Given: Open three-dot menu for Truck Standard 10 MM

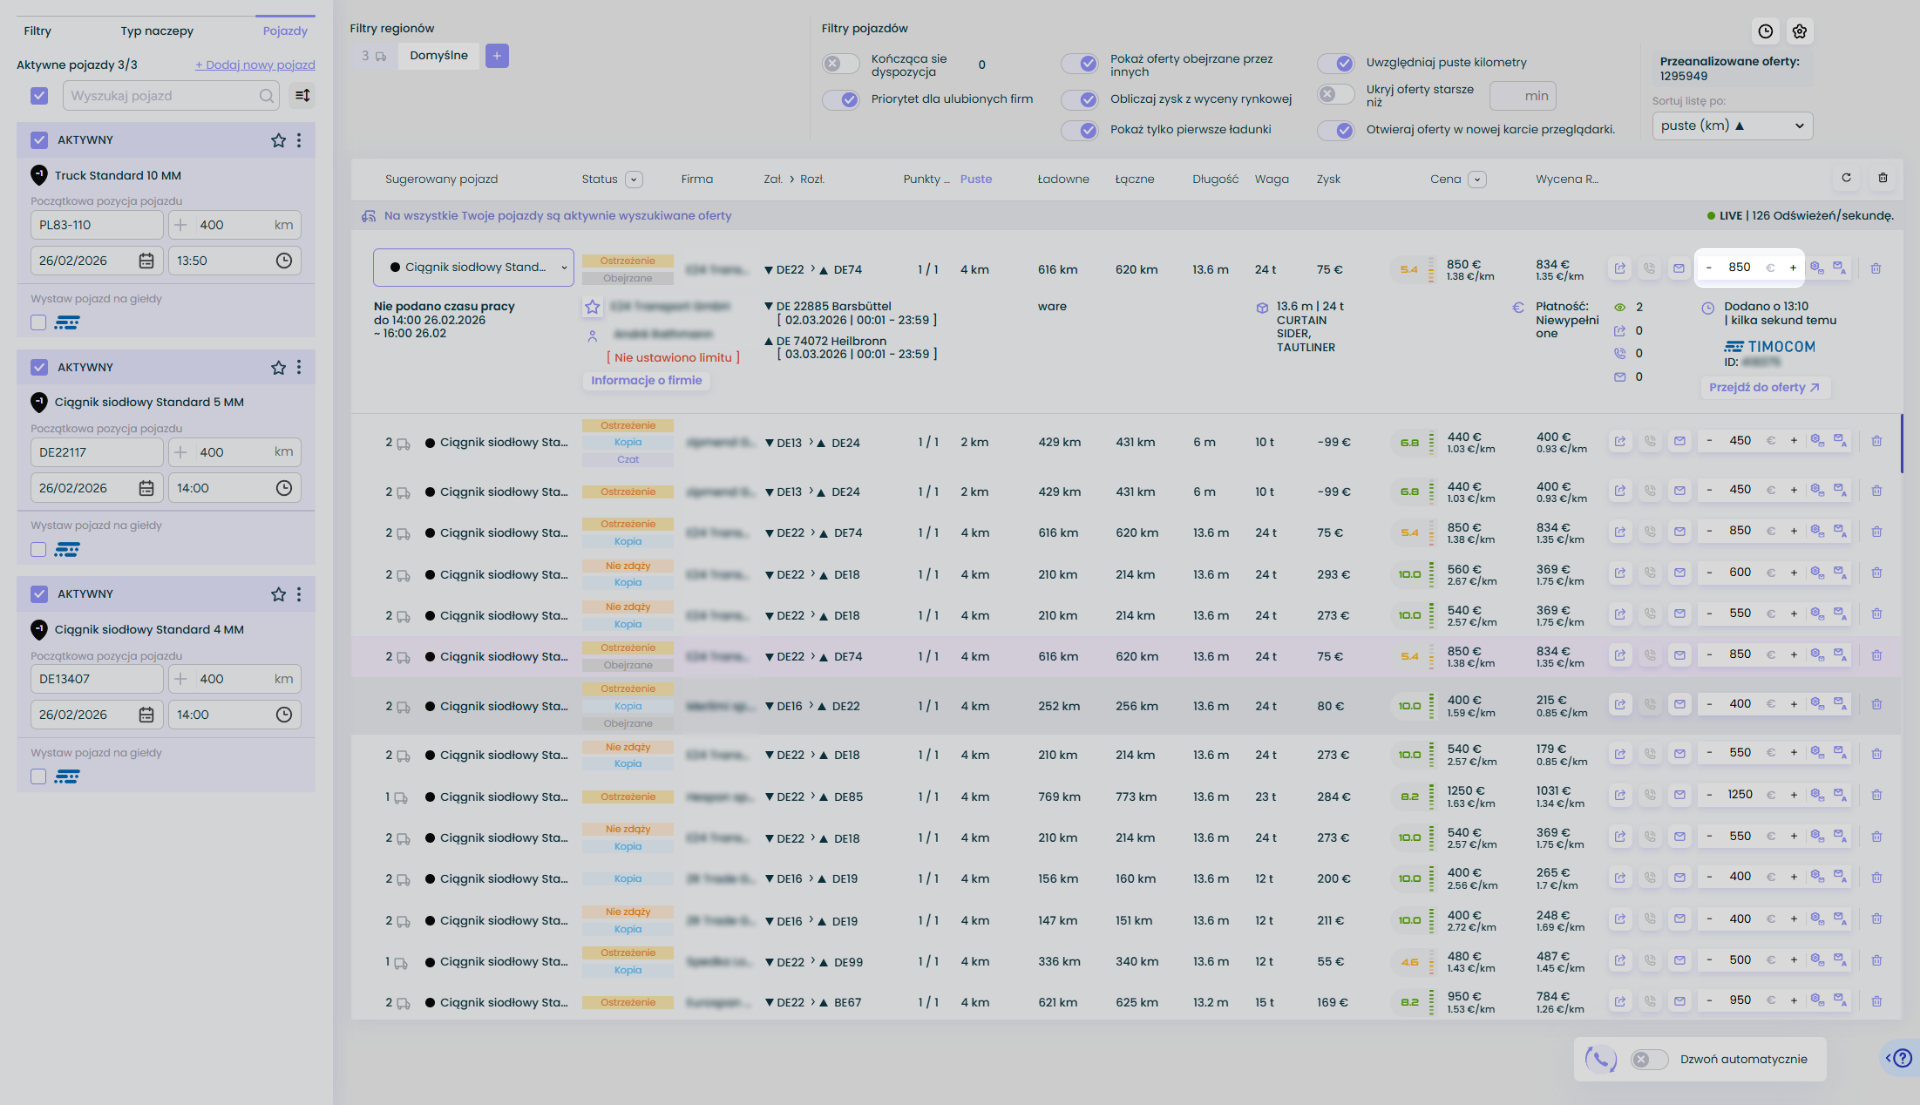Looking at the screenshot, I should 299,140.
